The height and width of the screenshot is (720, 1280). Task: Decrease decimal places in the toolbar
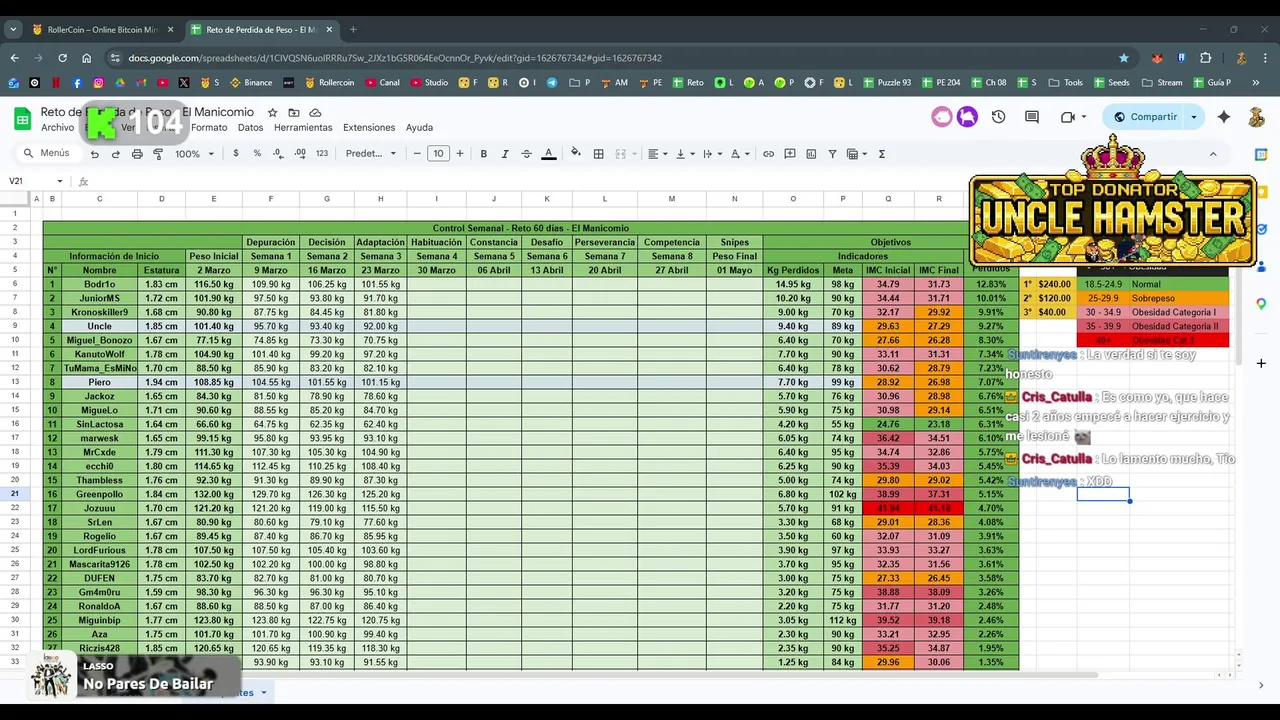point(278,154)
